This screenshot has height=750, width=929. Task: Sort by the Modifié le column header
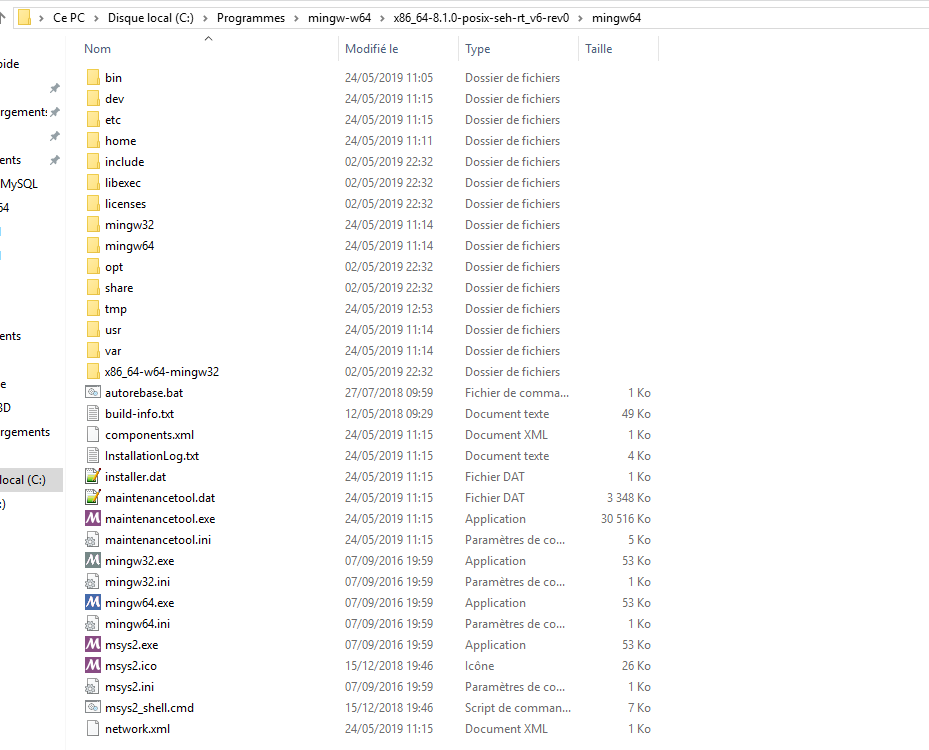click(x=371, y=49)
